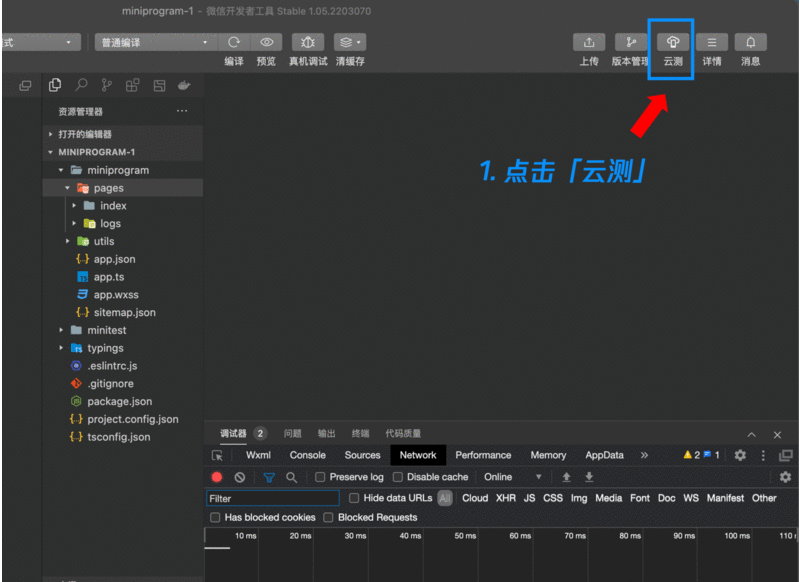Switch to the Console tab
This screenshot has height=582, width=800.
tap(308, 455)
